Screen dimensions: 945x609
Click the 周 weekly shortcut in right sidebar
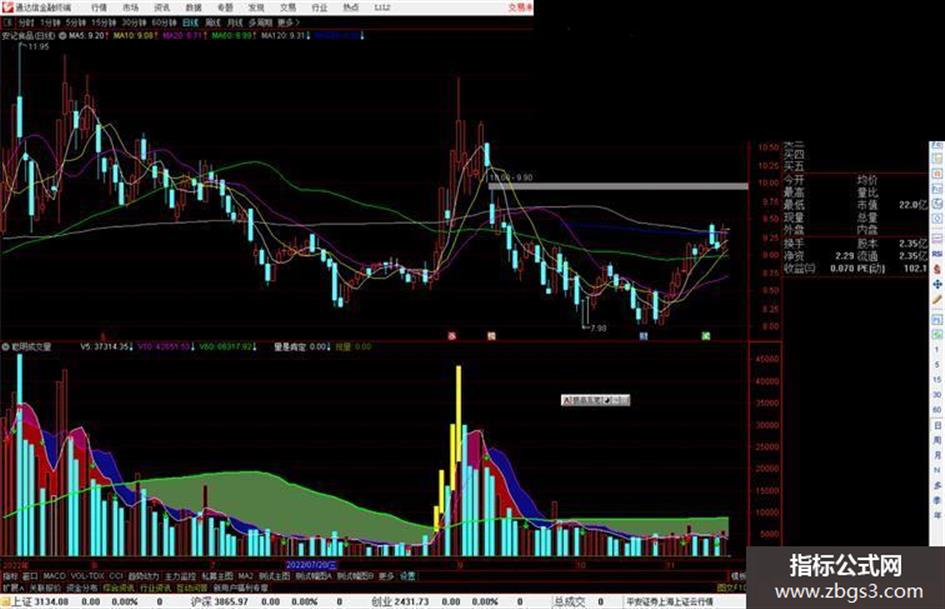(937, 441)
